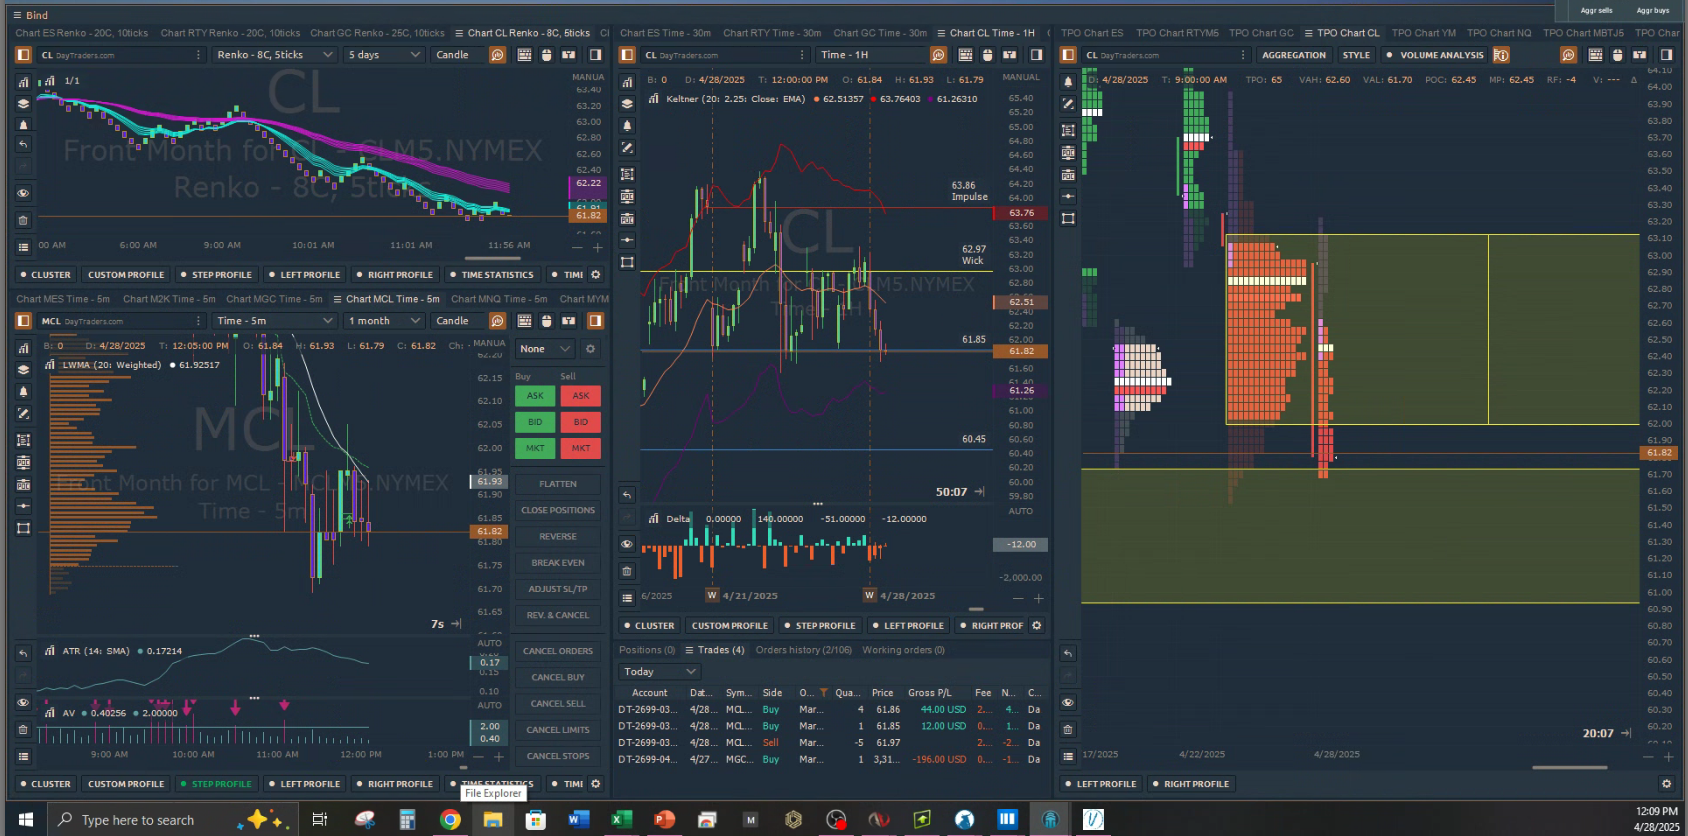Click CANCEL ORDERS button

tap(557, 651)
